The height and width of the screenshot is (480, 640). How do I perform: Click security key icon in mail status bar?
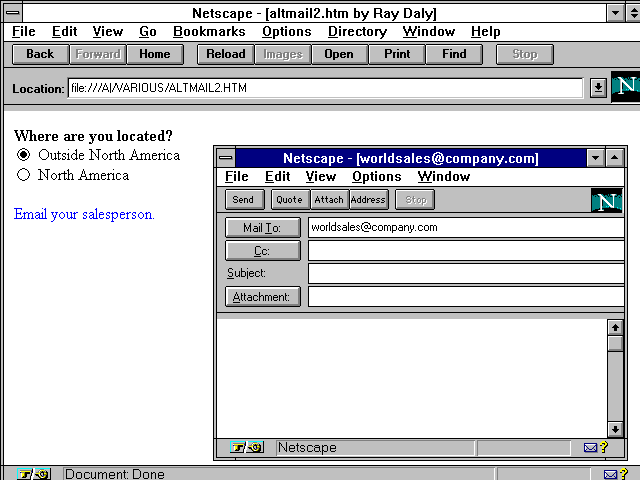246,448
